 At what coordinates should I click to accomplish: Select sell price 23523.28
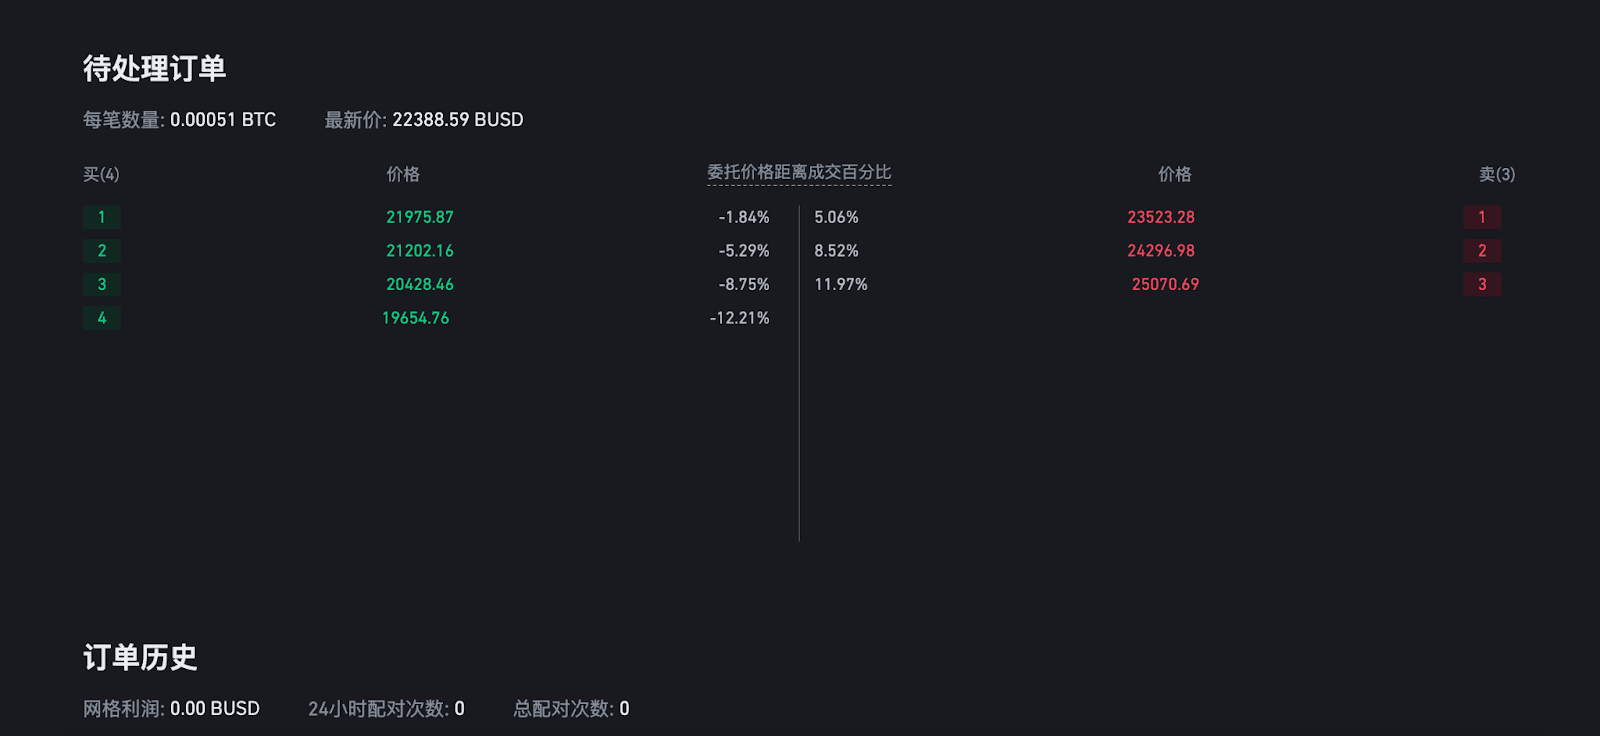pos(1161,217)
